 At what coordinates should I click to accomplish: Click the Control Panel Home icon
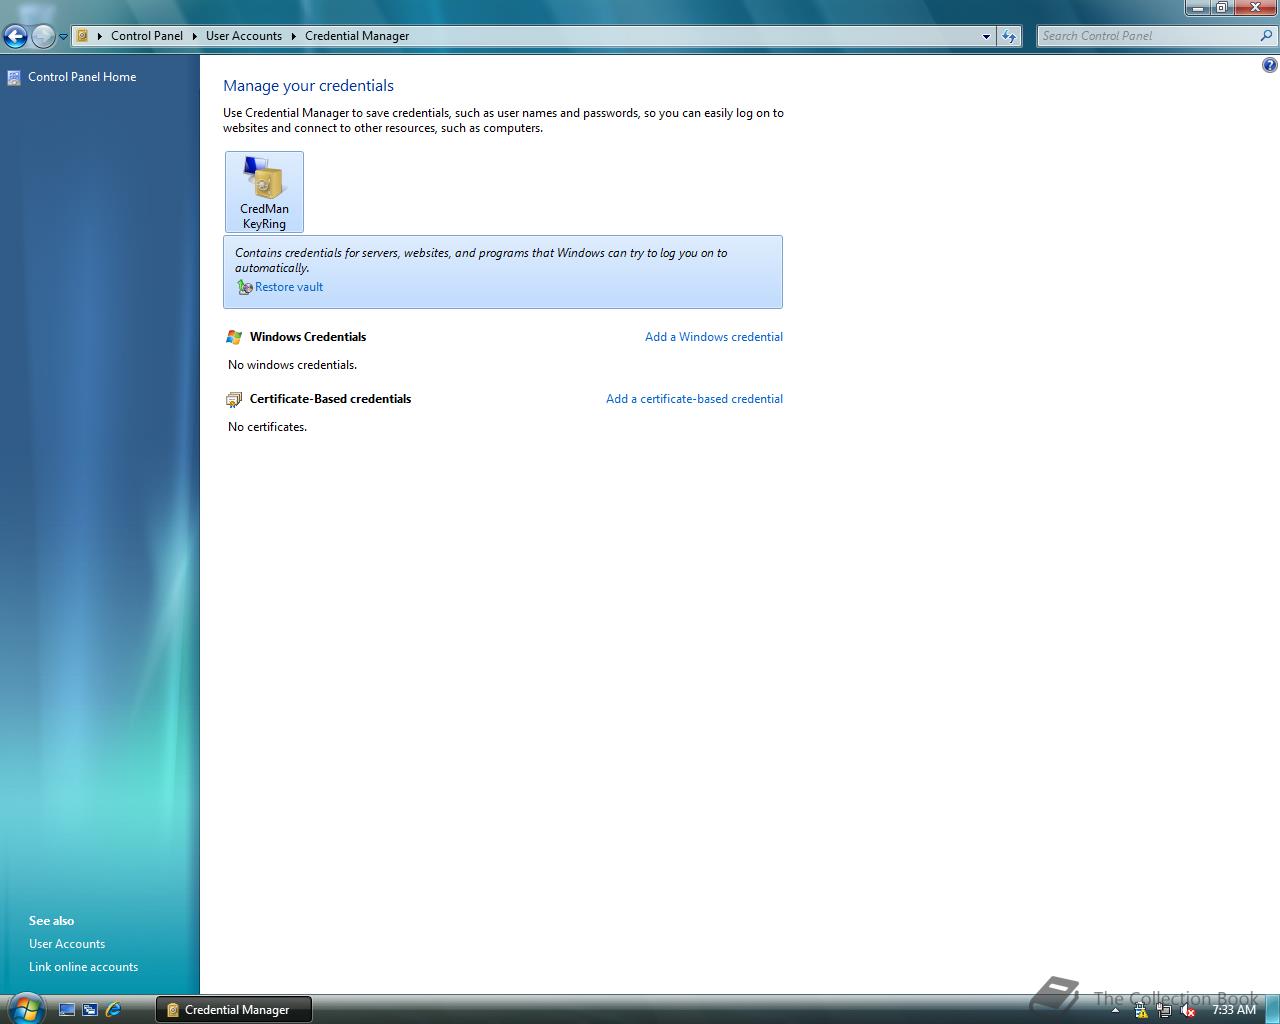pyautogui.click(x=14, y=77)
